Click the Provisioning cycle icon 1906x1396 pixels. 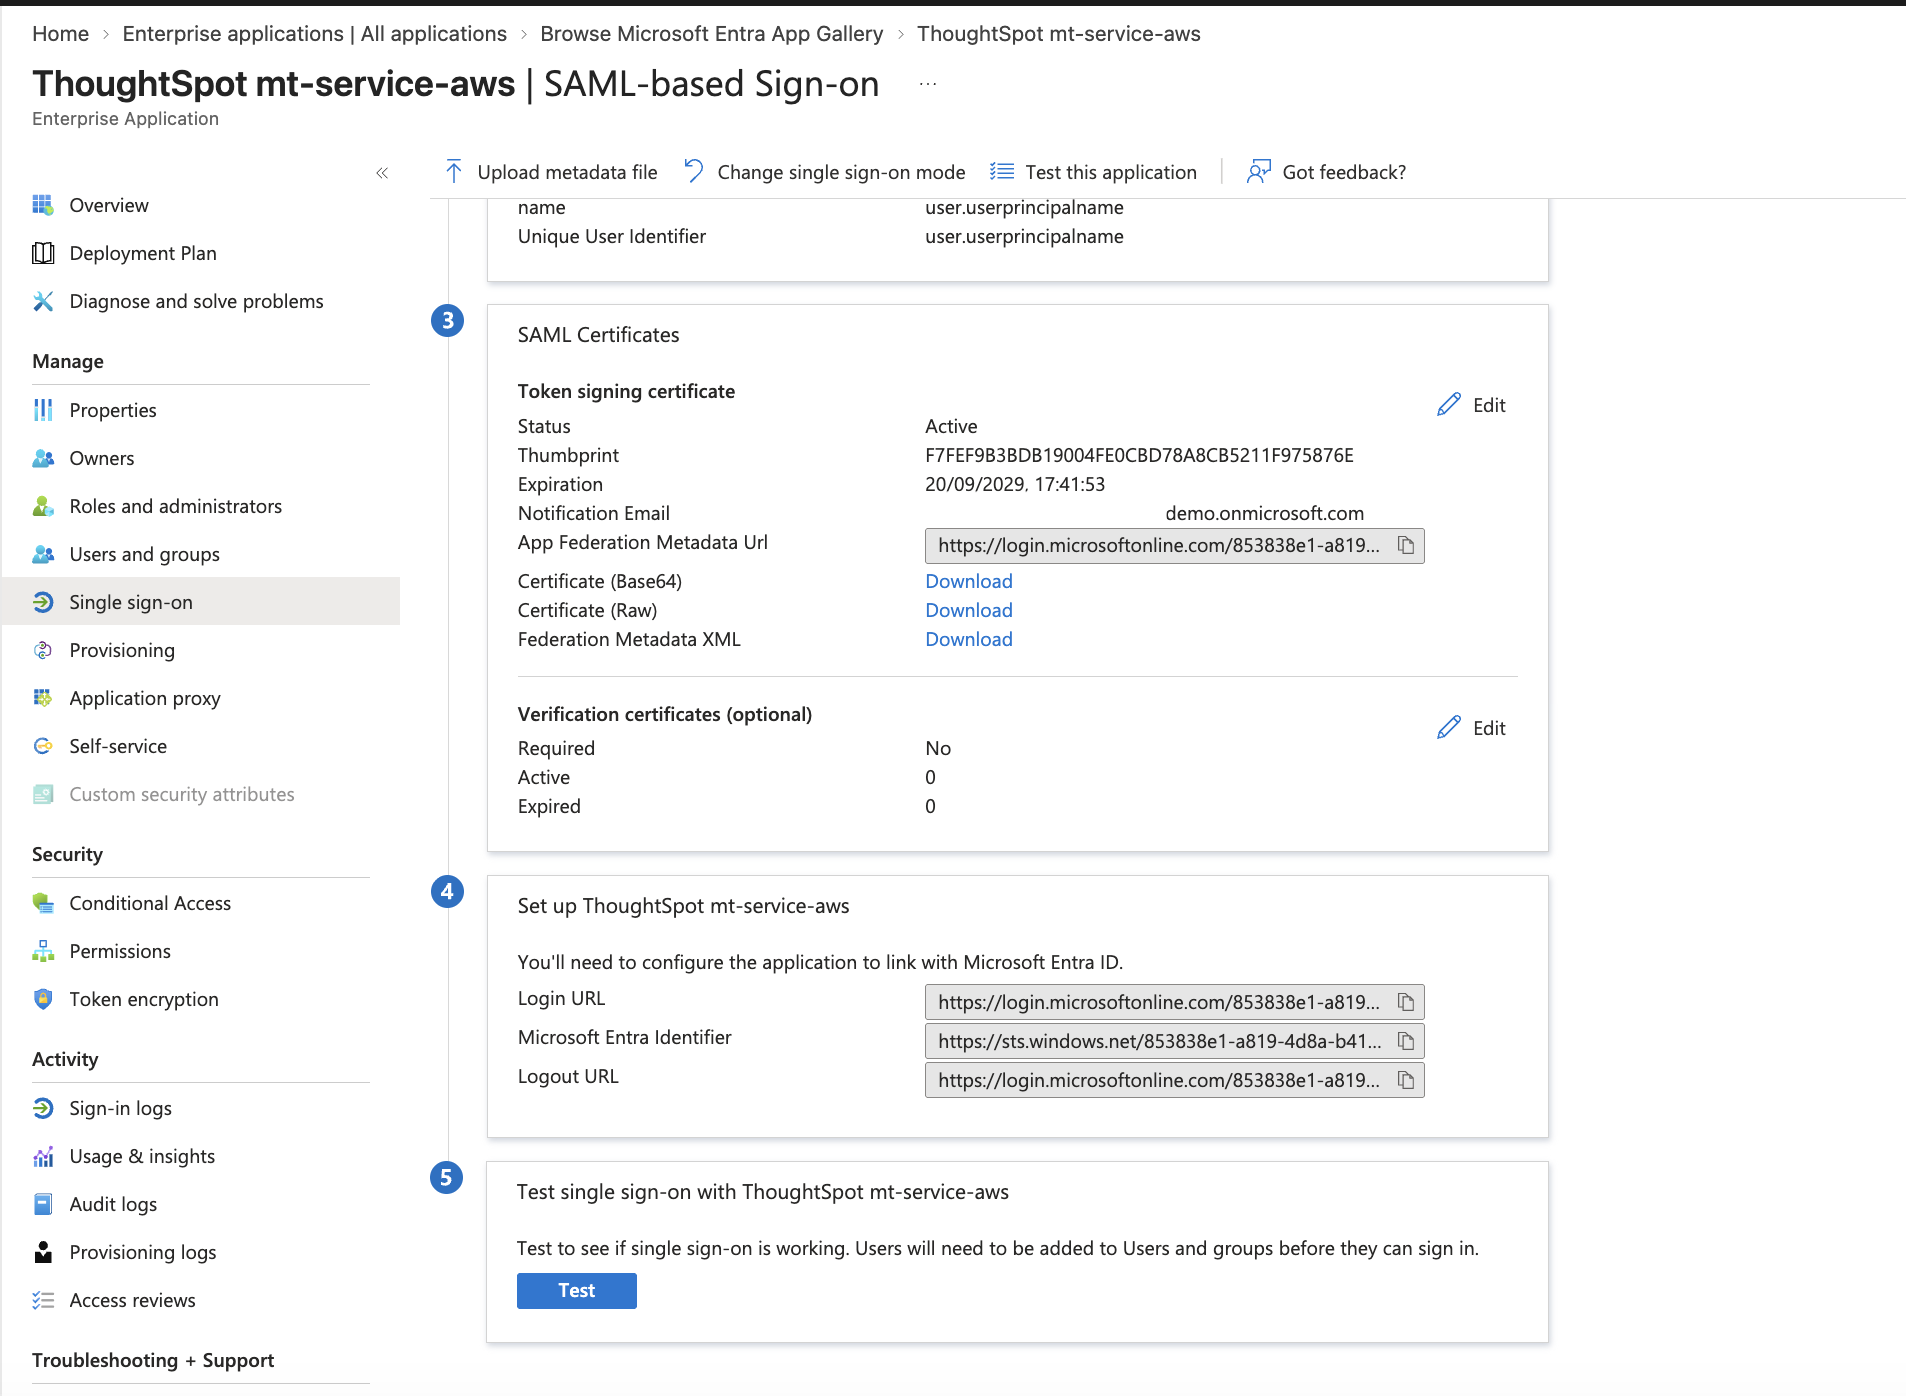click(43, 650)
